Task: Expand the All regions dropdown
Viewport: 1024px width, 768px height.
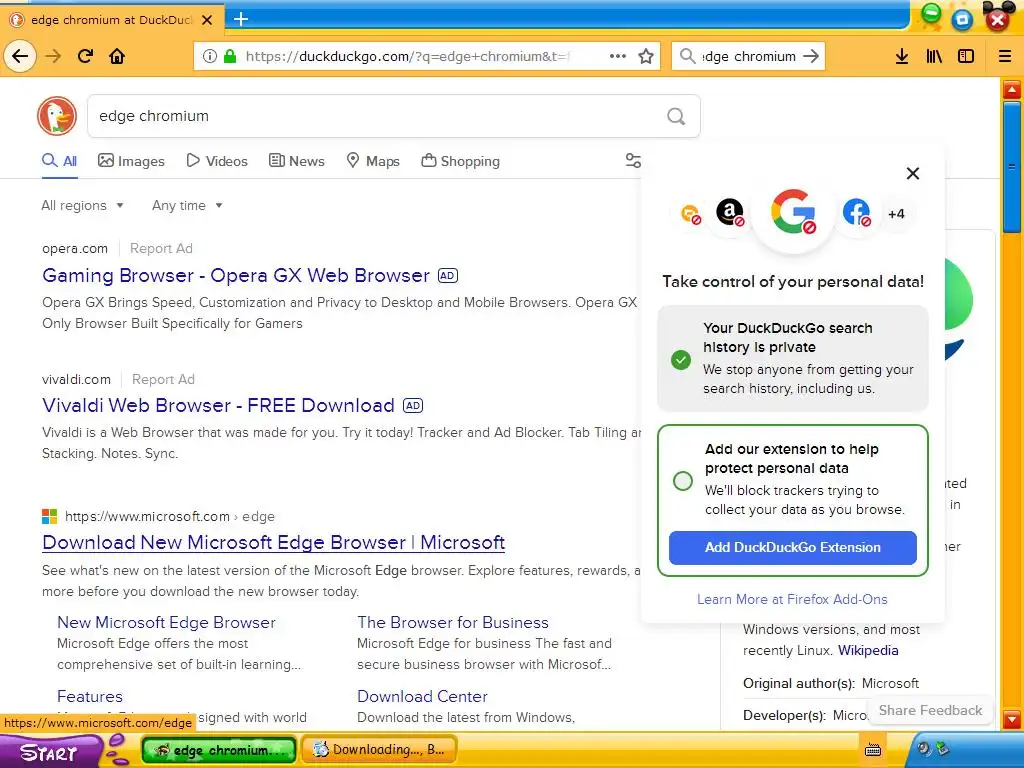Action: [x=82, y=205]
